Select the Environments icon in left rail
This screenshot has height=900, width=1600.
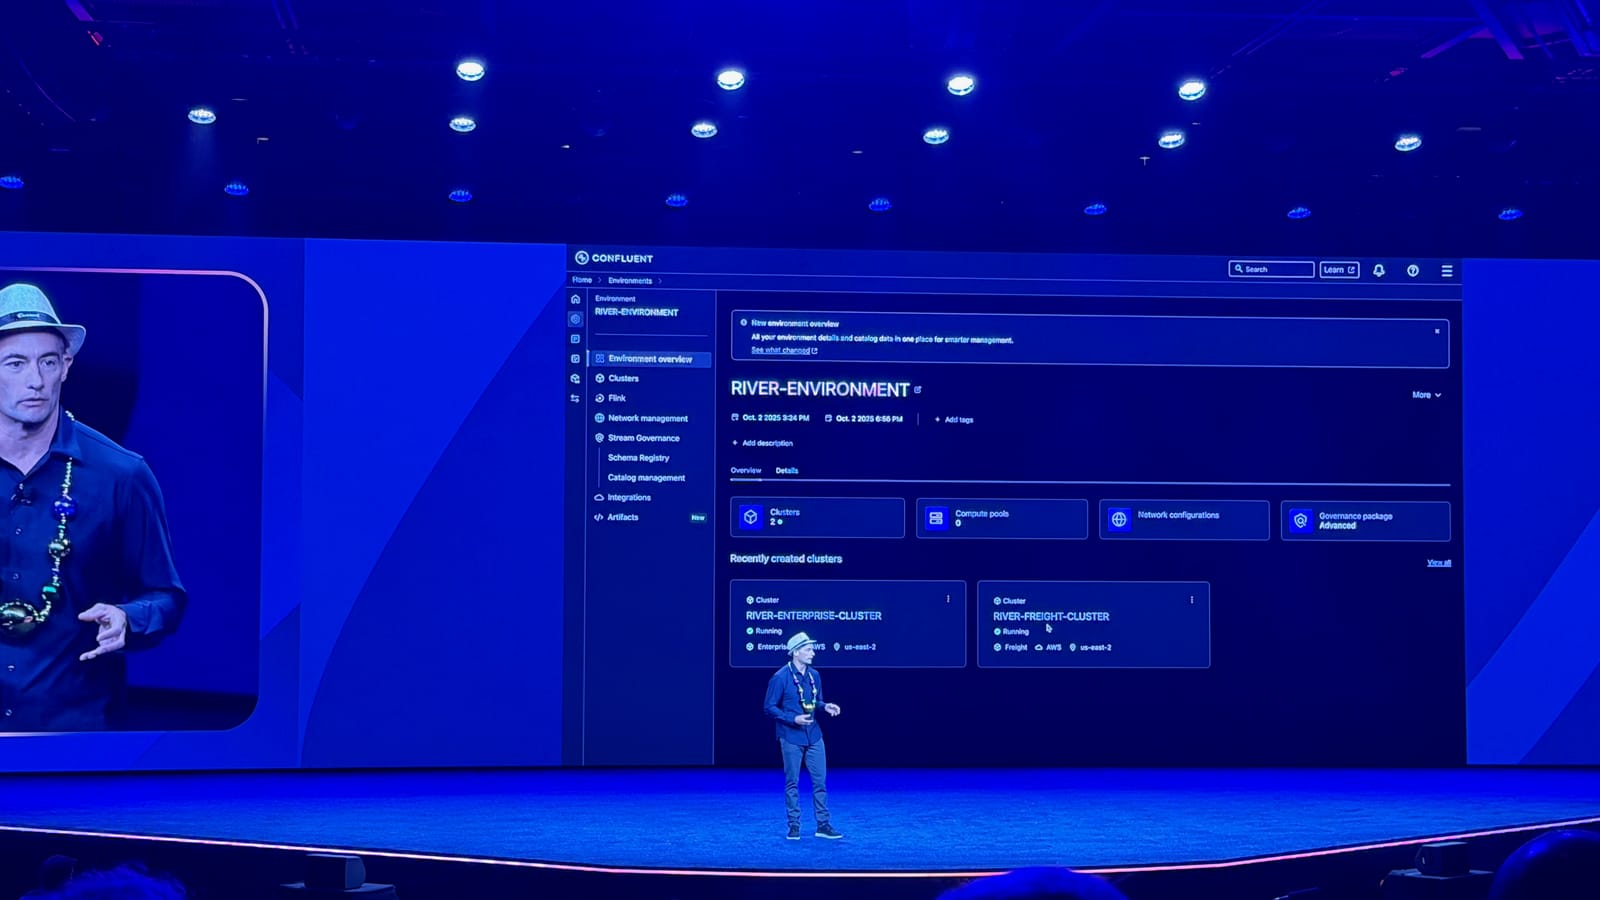575,319
